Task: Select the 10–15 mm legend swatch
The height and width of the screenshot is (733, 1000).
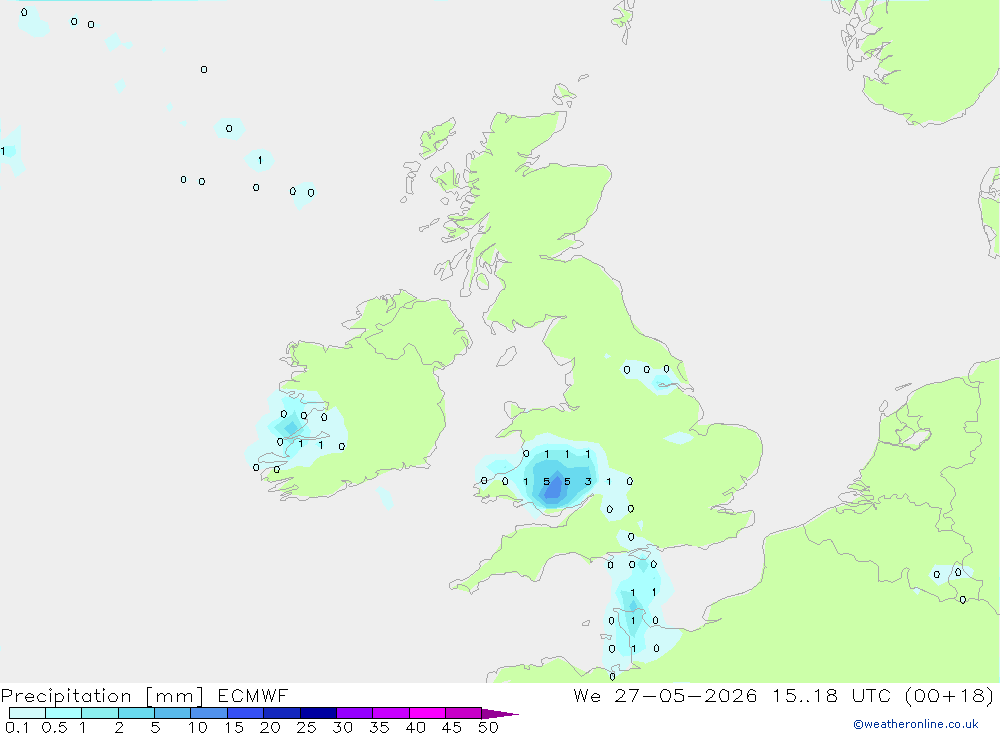Action: click(x=209, y=713)
